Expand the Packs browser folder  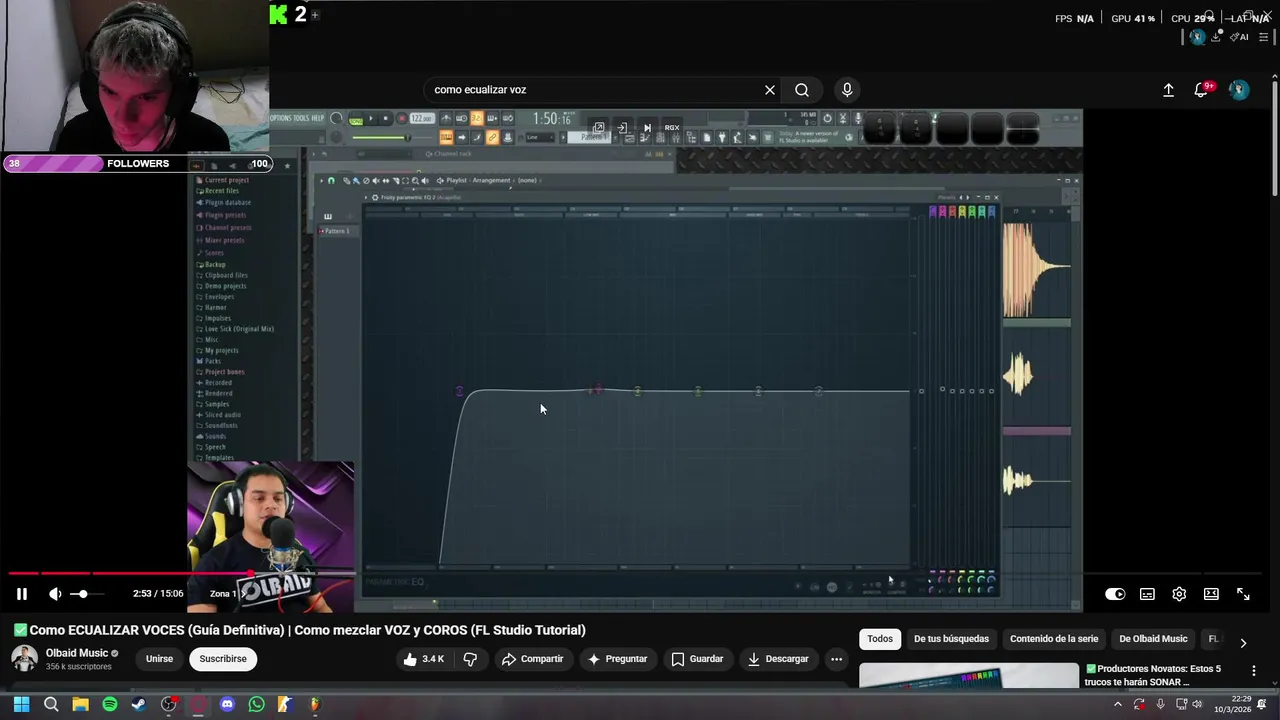click(x=209, y=361)
